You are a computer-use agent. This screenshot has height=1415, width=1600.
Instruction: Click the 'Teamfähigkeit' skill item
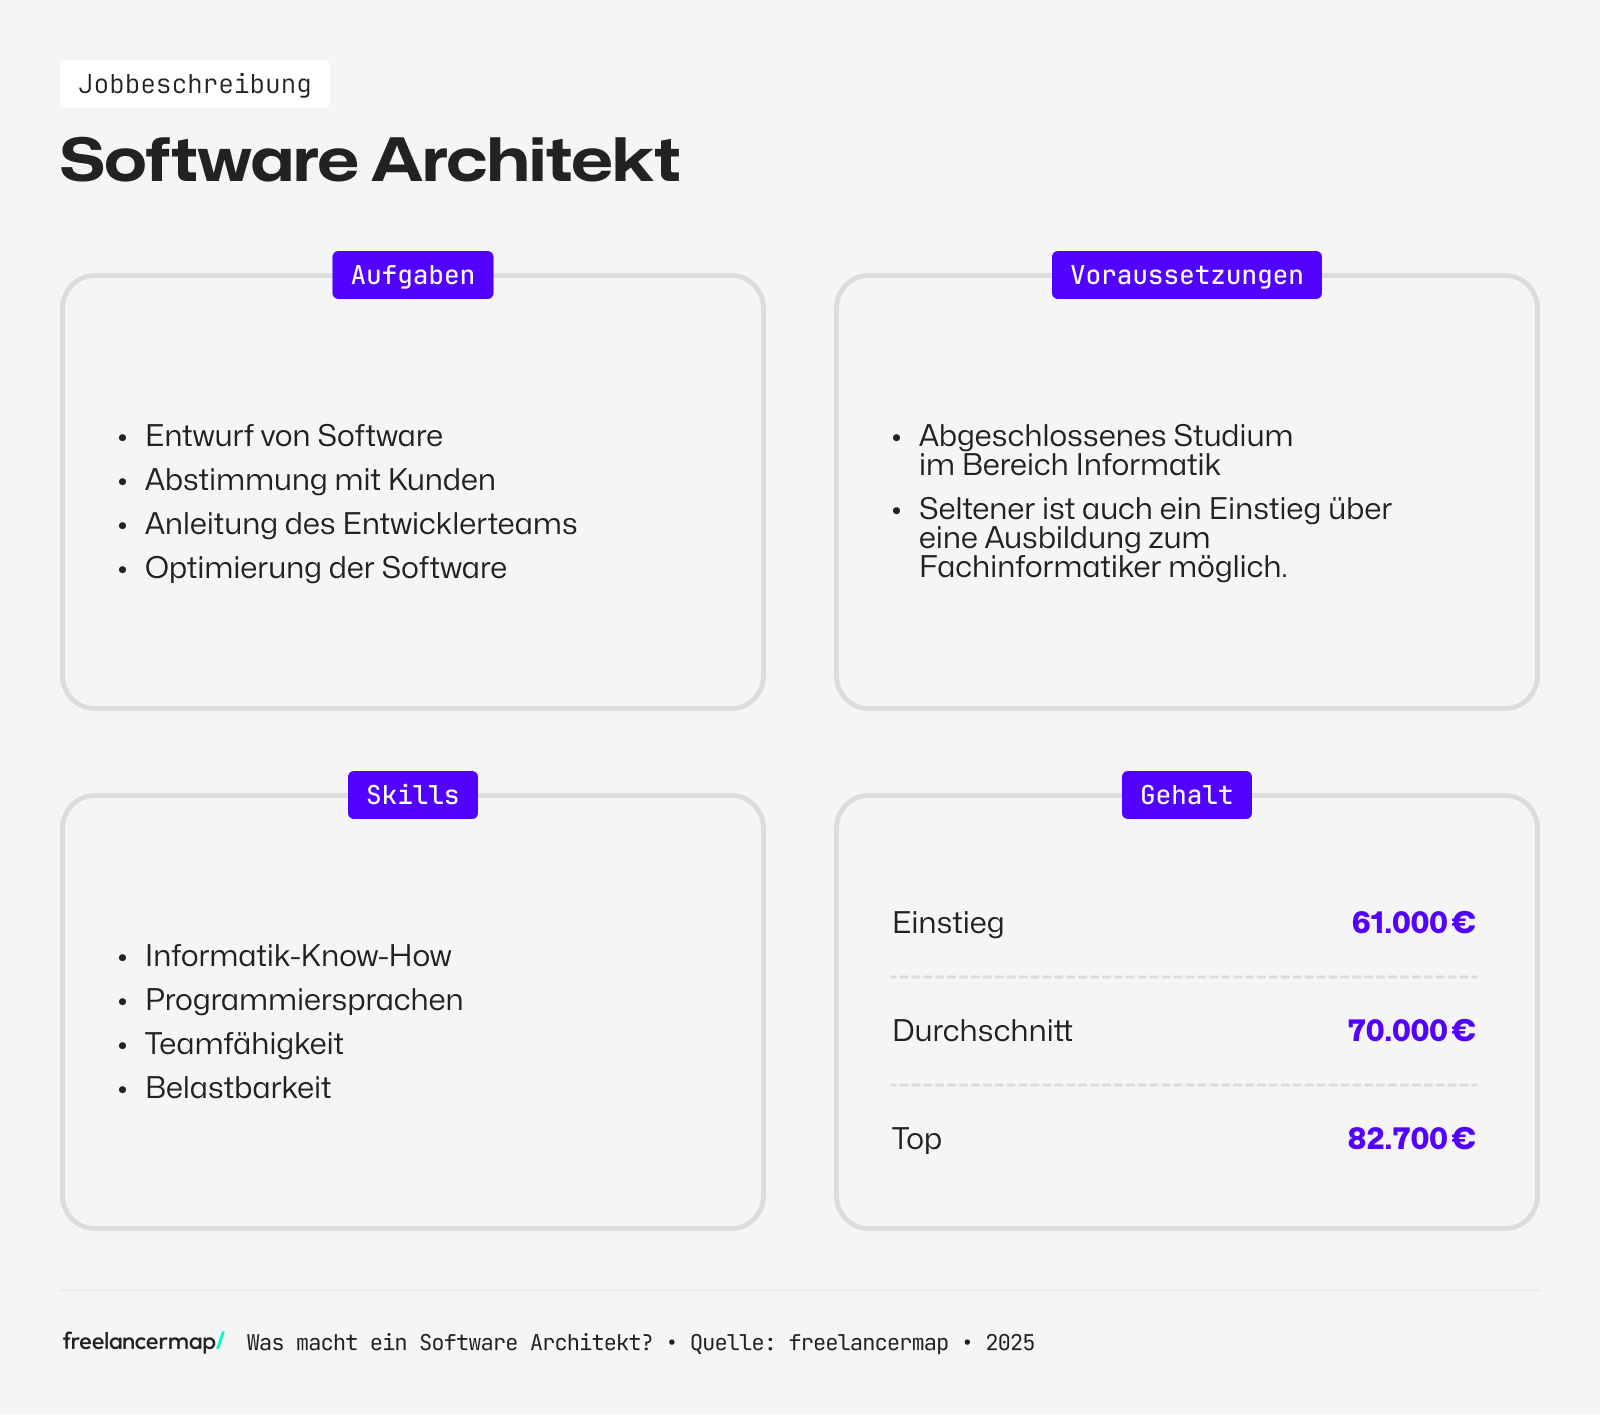[244, 1044]
